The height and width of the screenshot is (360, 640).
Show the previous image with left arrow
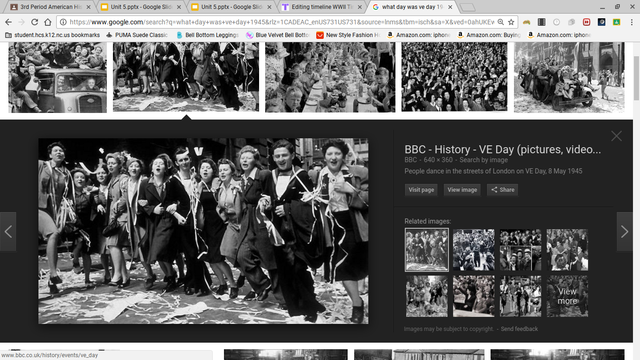[x=8, y=231]
